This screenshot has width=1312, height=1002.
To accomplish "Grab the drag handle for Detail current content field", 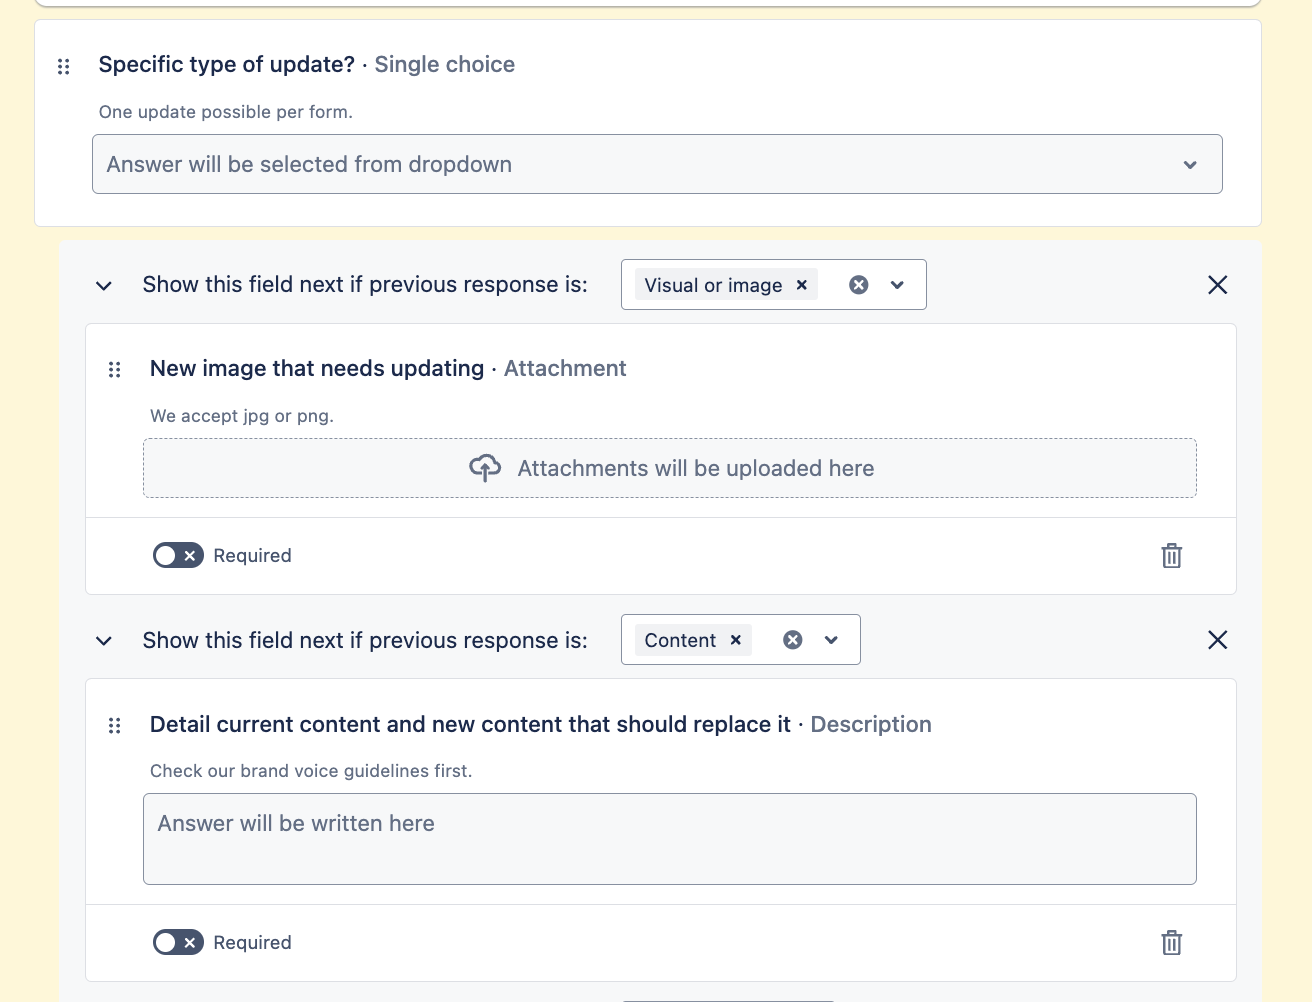I will tap(115, 726).
